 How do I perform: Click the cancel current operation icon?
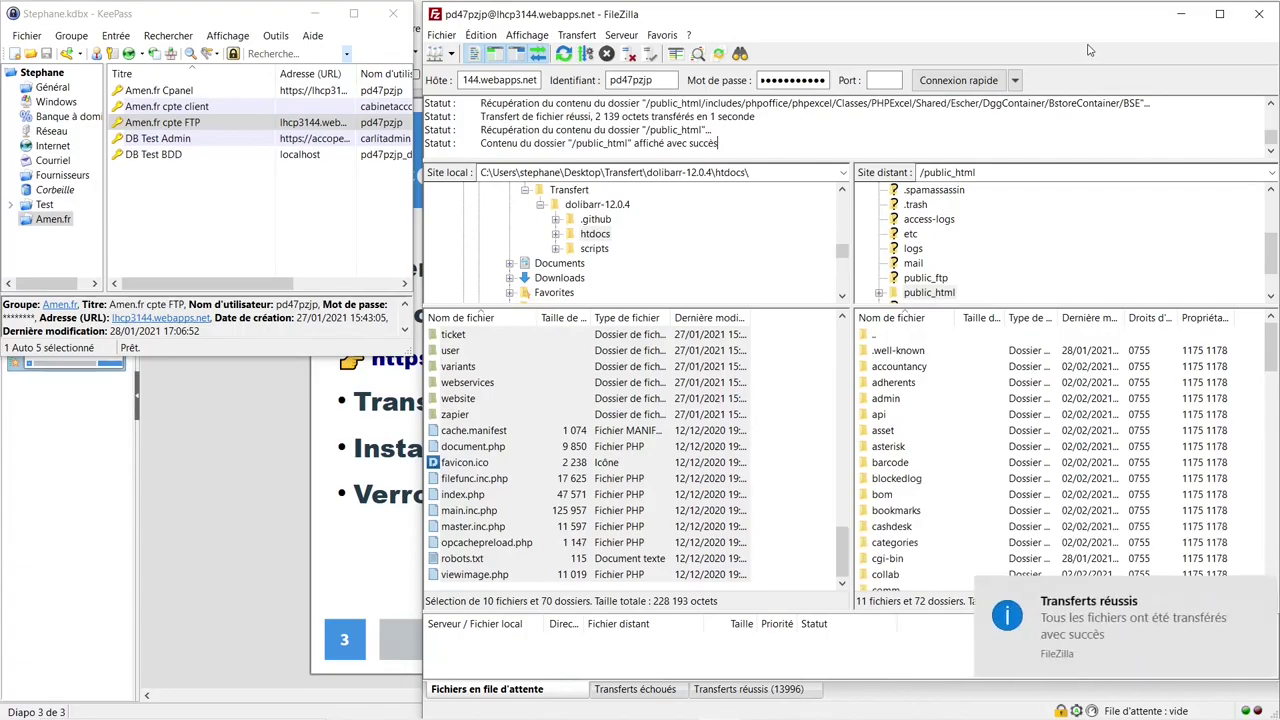pyautogui.click(x=607, y=54)
